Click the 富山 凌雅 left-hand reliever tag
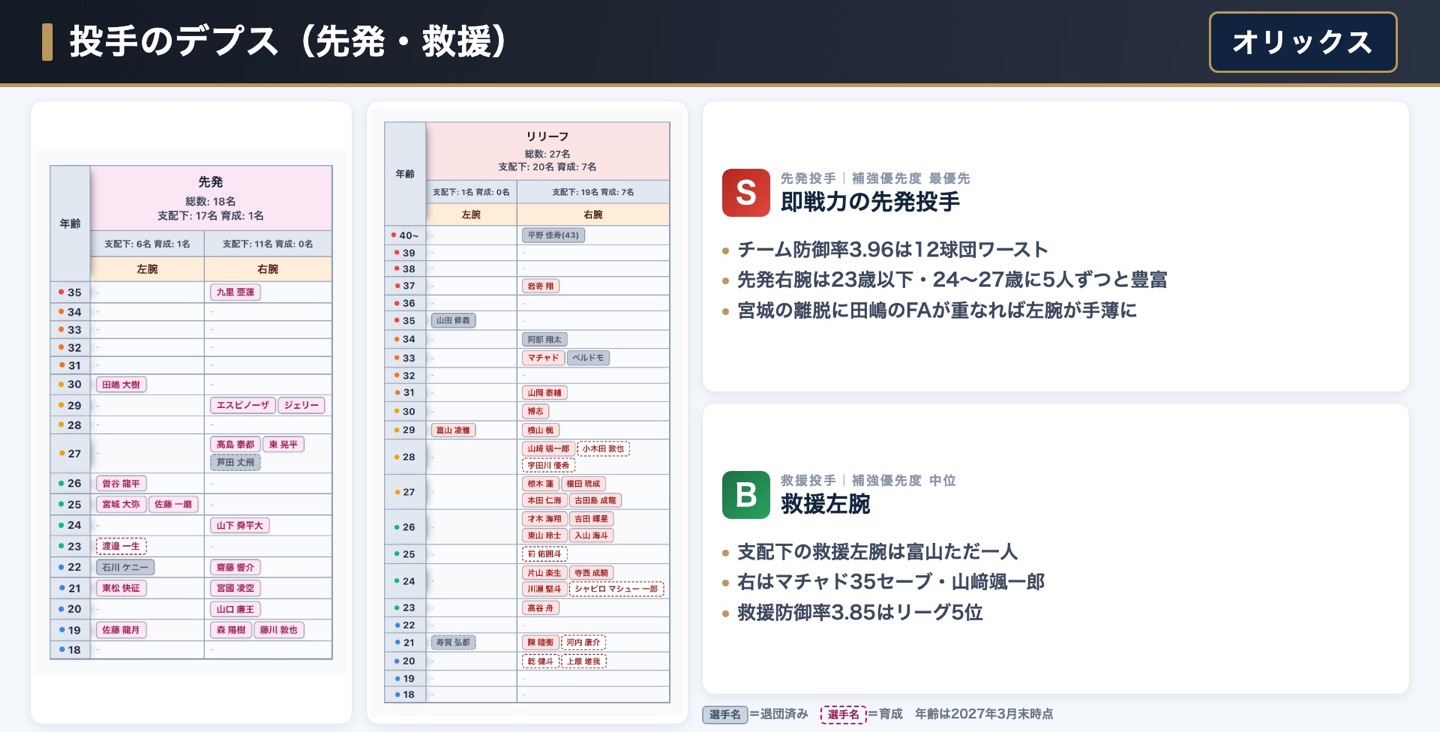 point(453,430)
